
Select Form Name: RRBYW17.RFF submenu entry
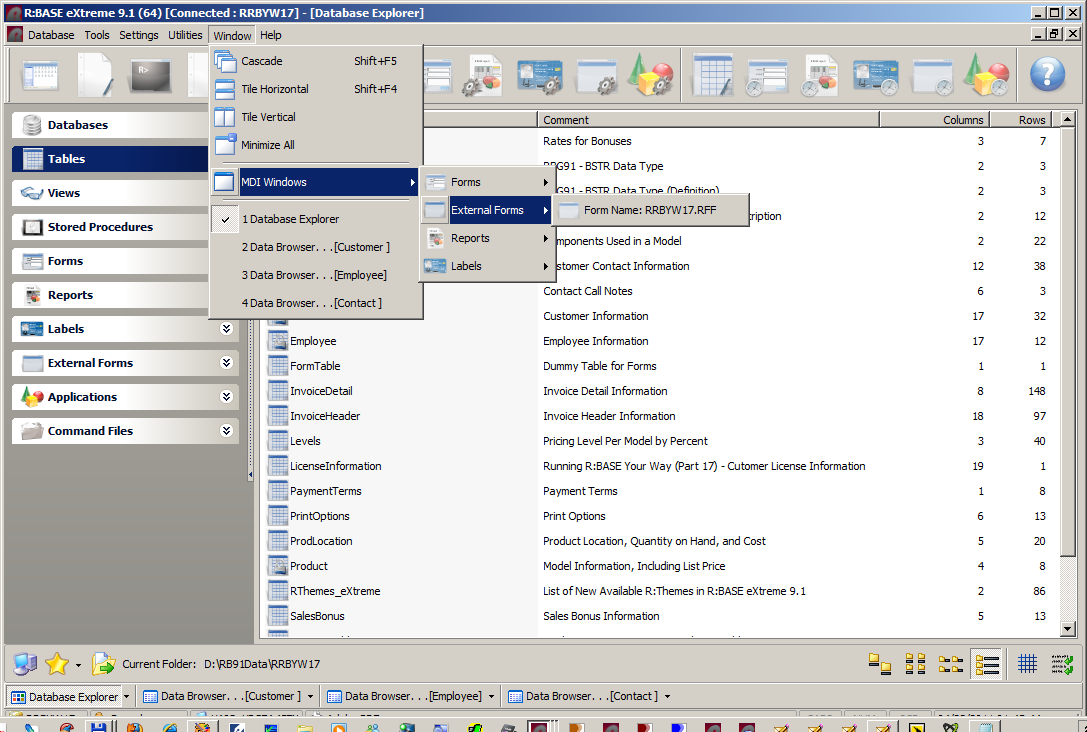pos(650,210)
